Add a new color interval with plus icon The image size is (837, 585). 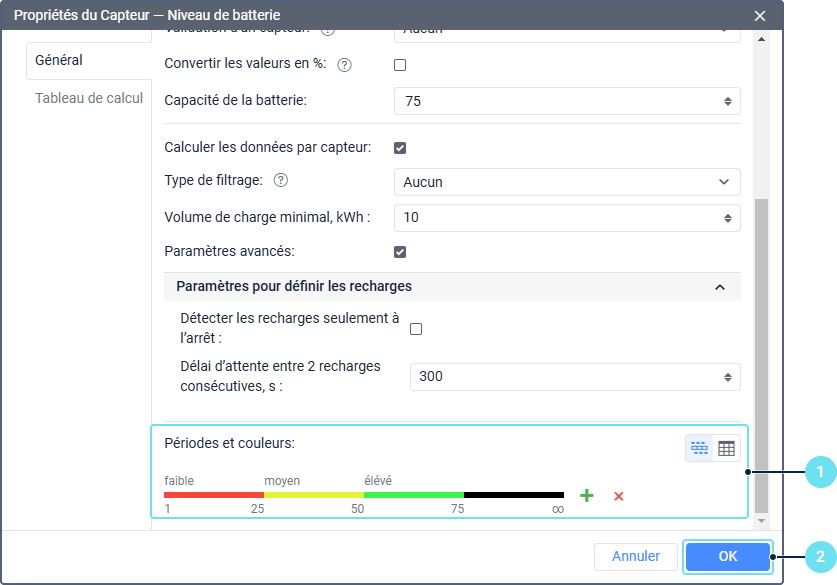[587, 496]
